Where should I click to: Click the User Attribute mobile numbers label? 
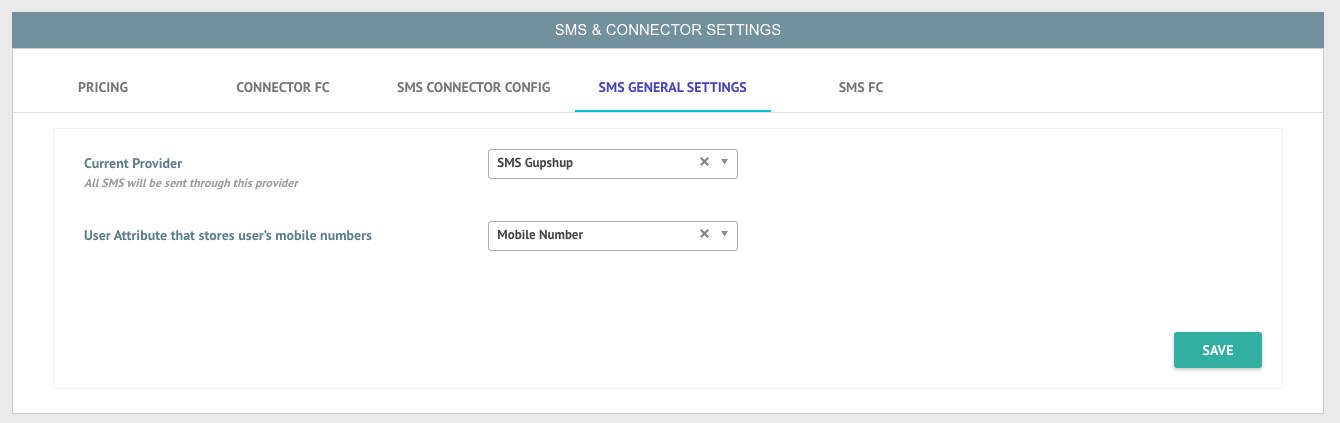(228, 235)
